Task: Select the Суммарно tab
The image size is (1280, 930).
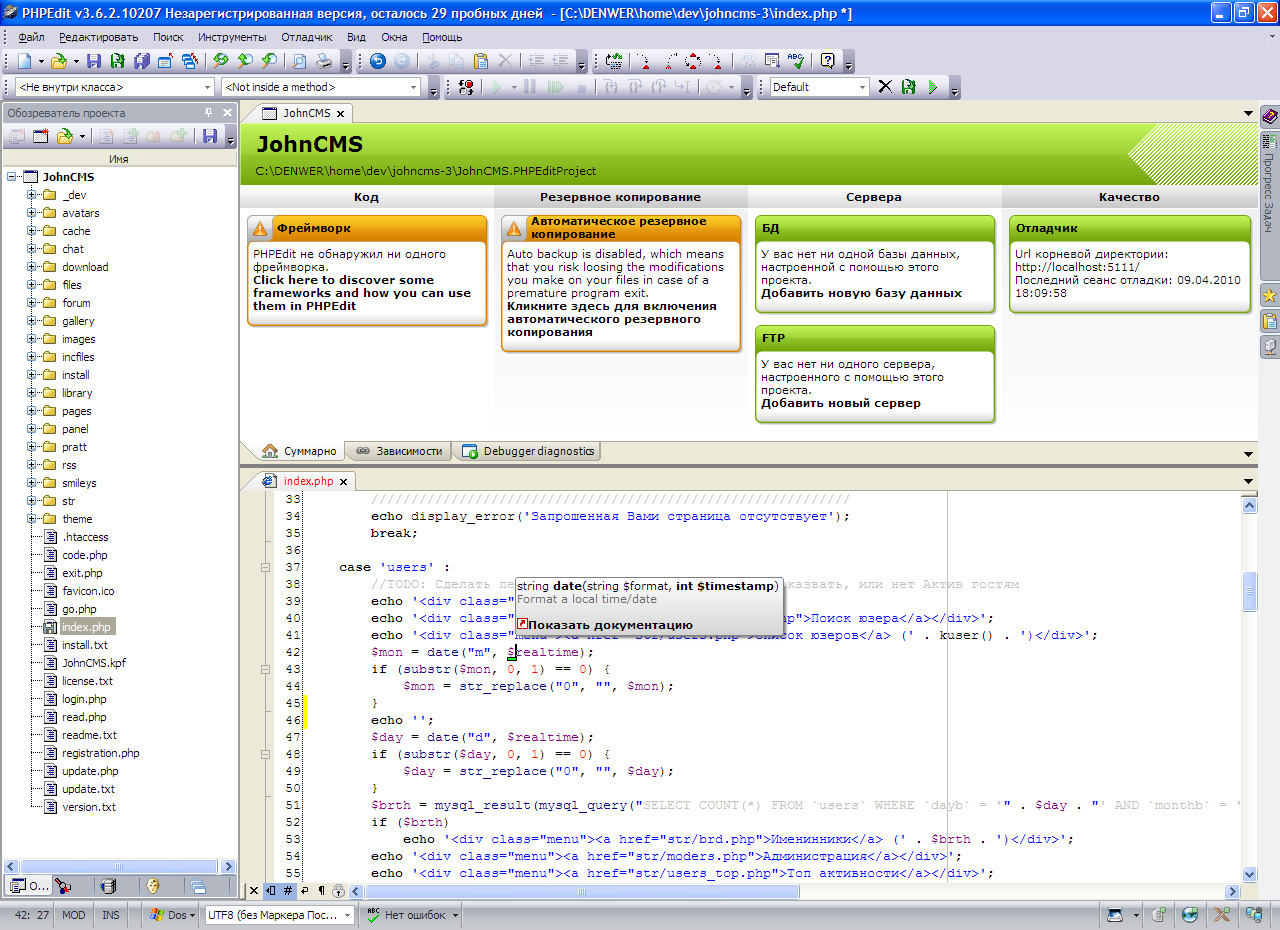Action: point(298,451)
